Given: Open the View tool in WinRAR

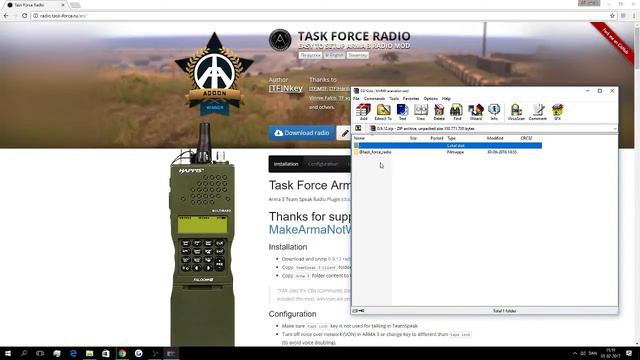Looking at the screenshot, I should (x=420, y=112).
